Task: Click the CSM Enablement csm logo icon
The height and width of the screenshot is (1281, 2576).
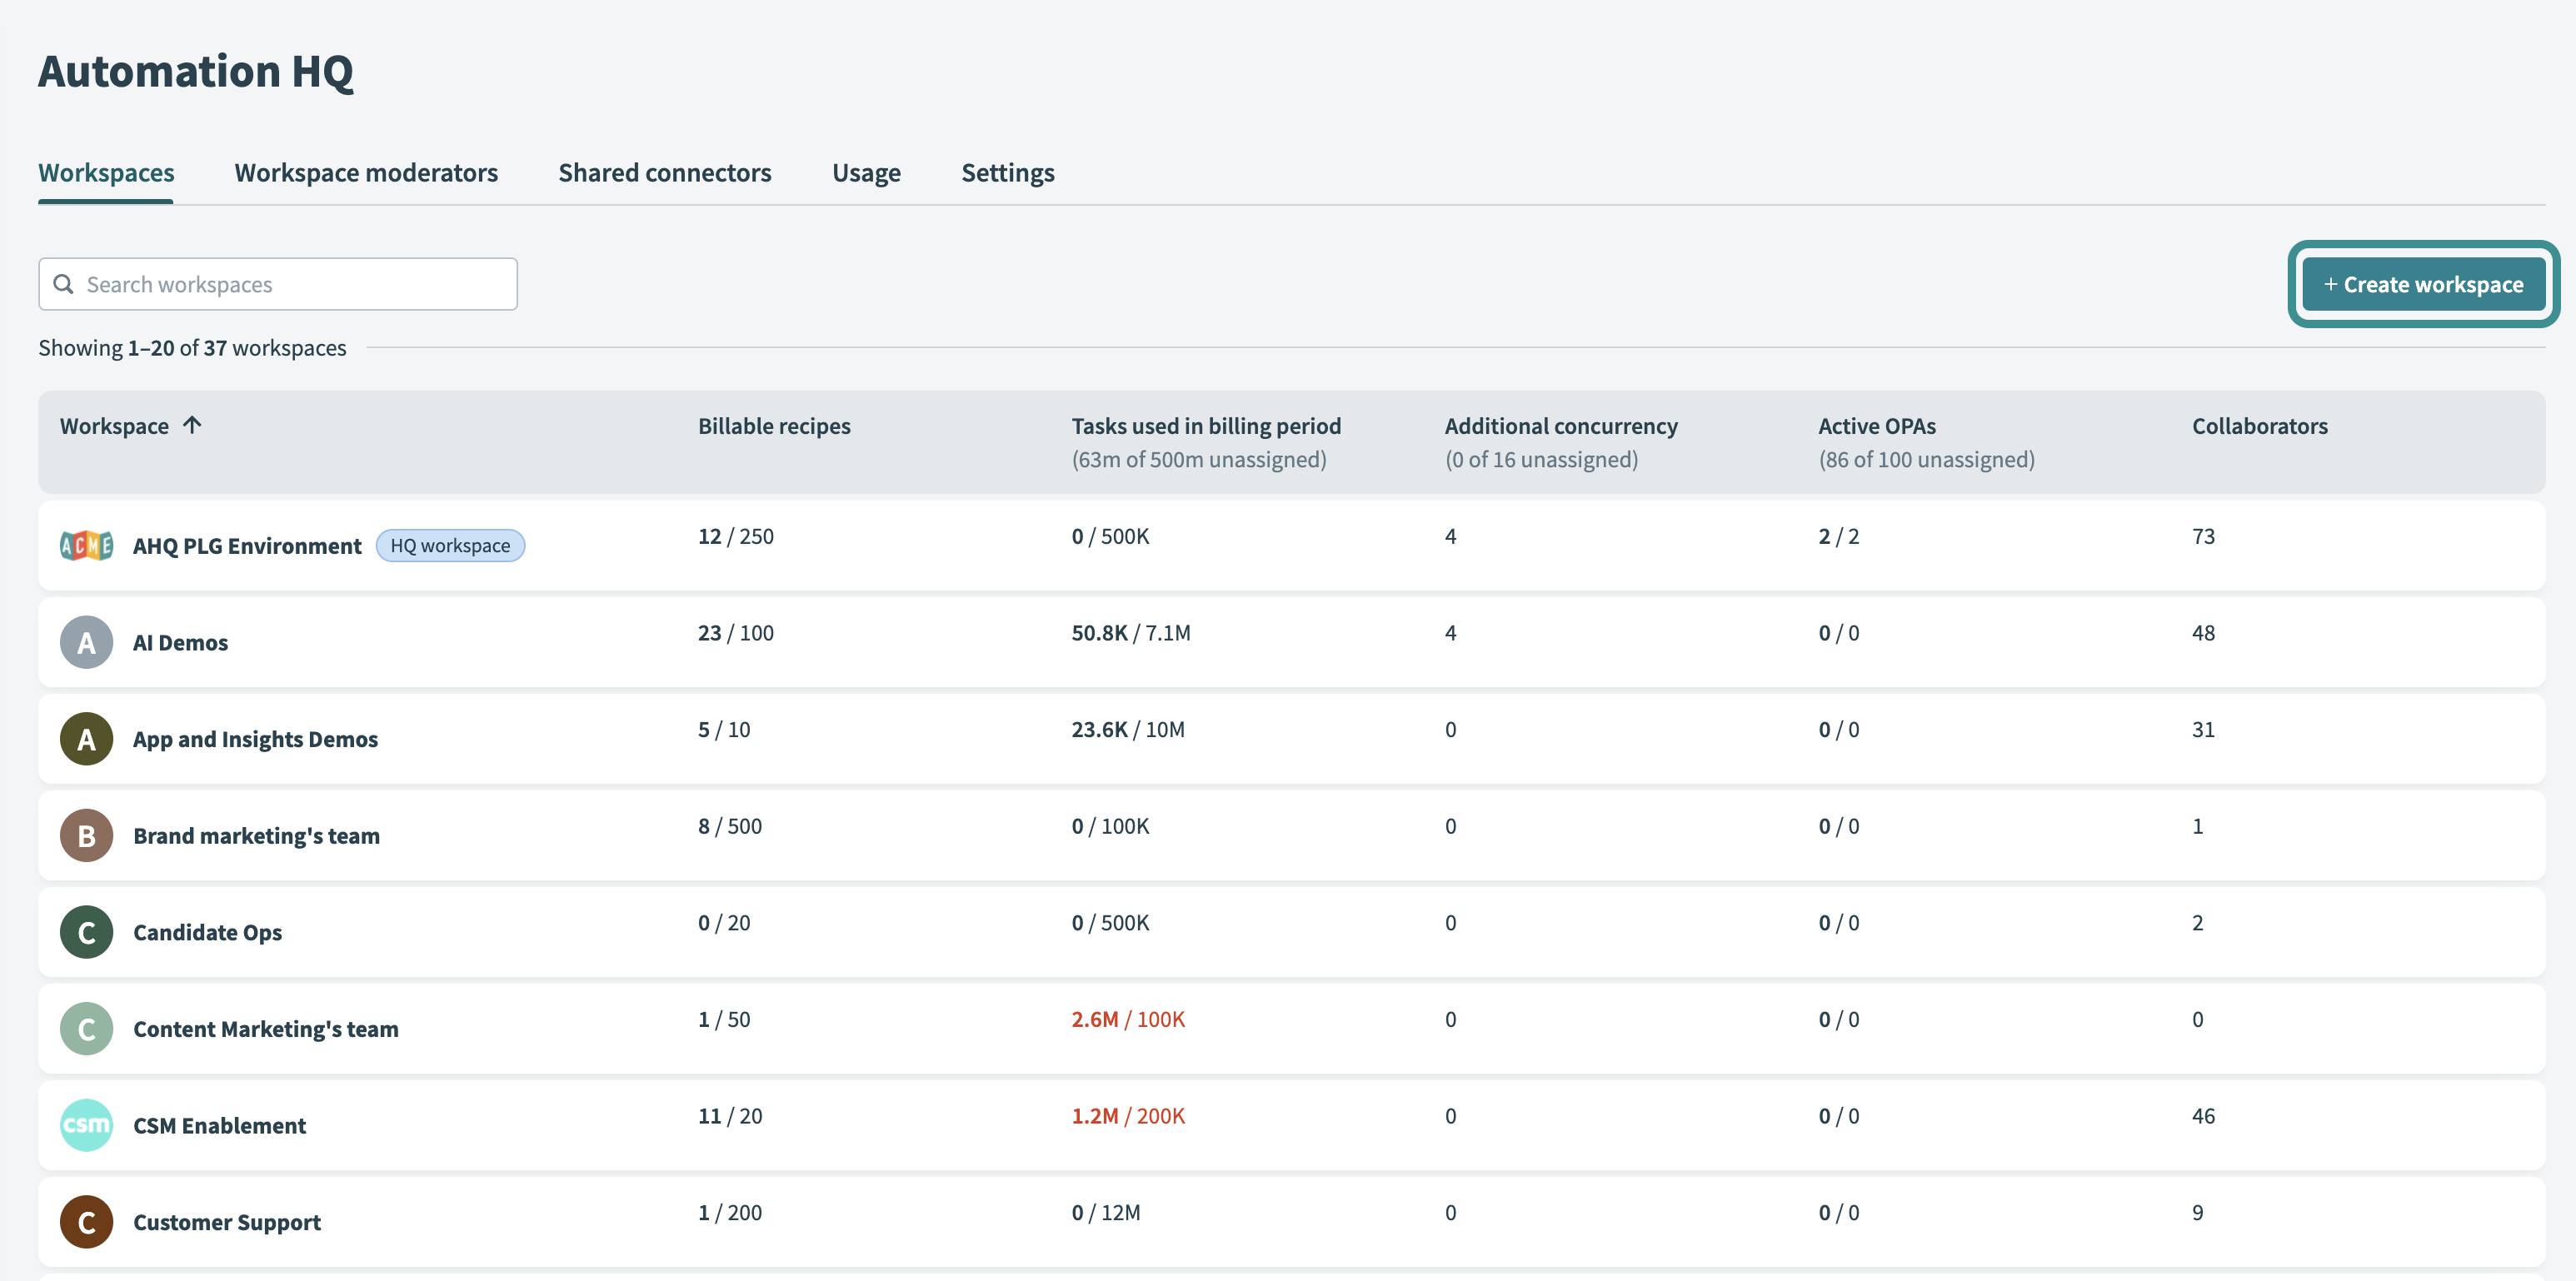Action: coord(86,1125)
